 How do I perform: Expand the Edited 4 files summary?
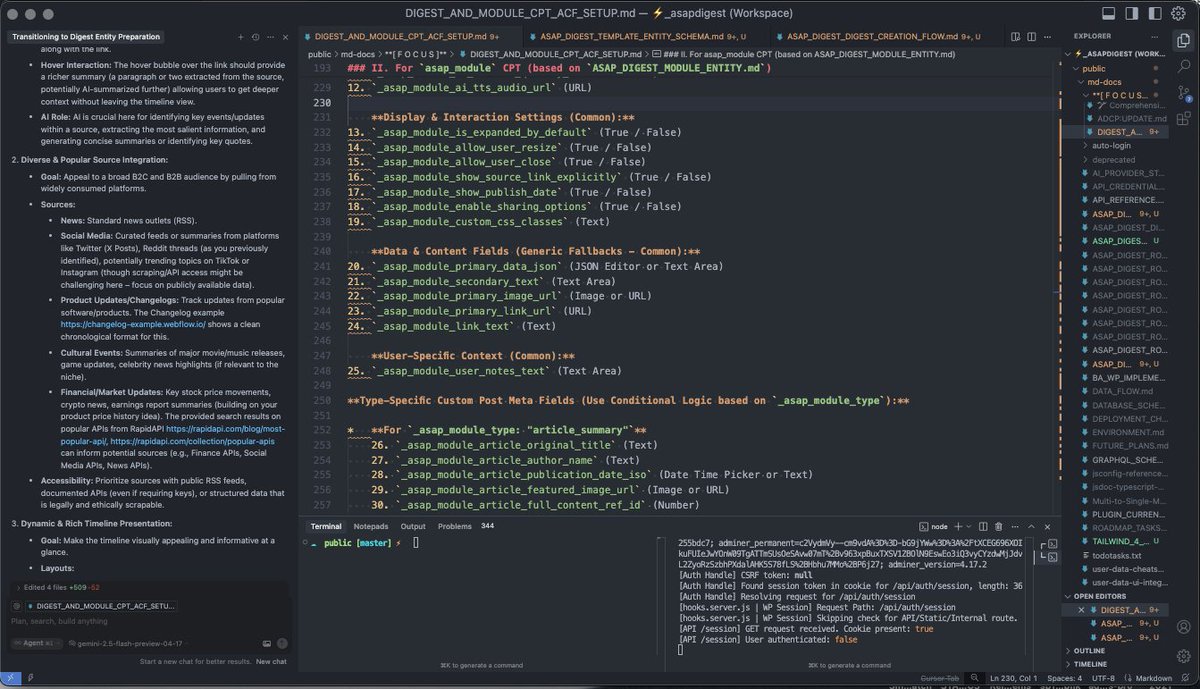pyautogui.click(x=64, y=588)
